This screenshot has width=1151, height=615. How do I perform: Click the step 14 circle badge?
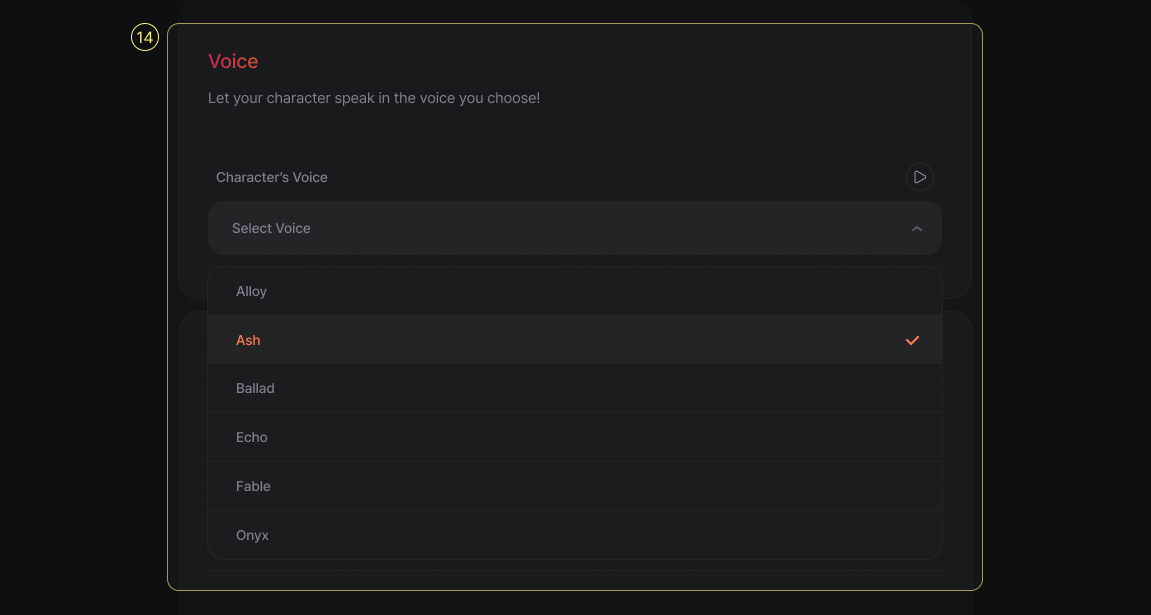pos(145,38)
